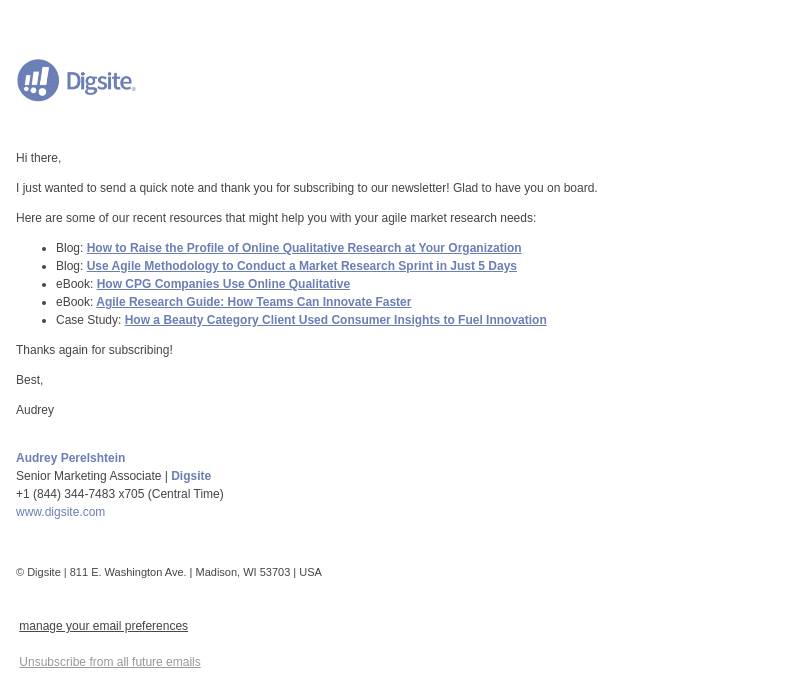Click the sentence thanking you for subscribing to newsletter
The height and width of the screenshot is (687, 800).
pos(307,188)
